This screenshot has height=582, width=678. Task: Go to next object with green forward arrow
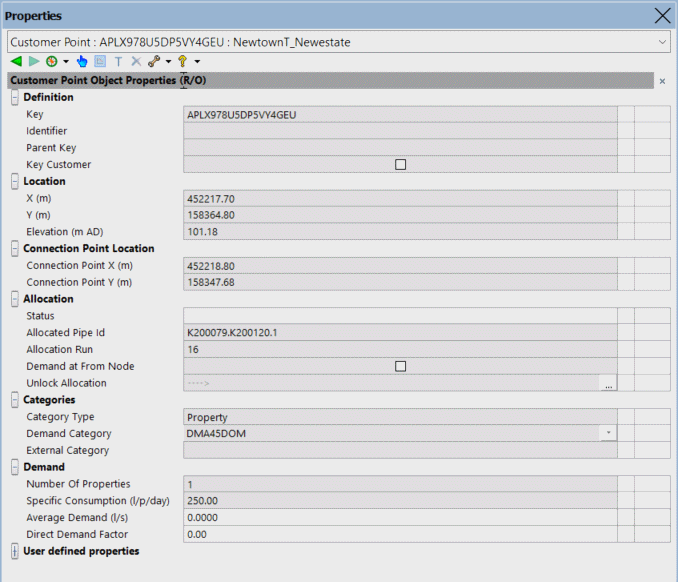coord(34,61)
